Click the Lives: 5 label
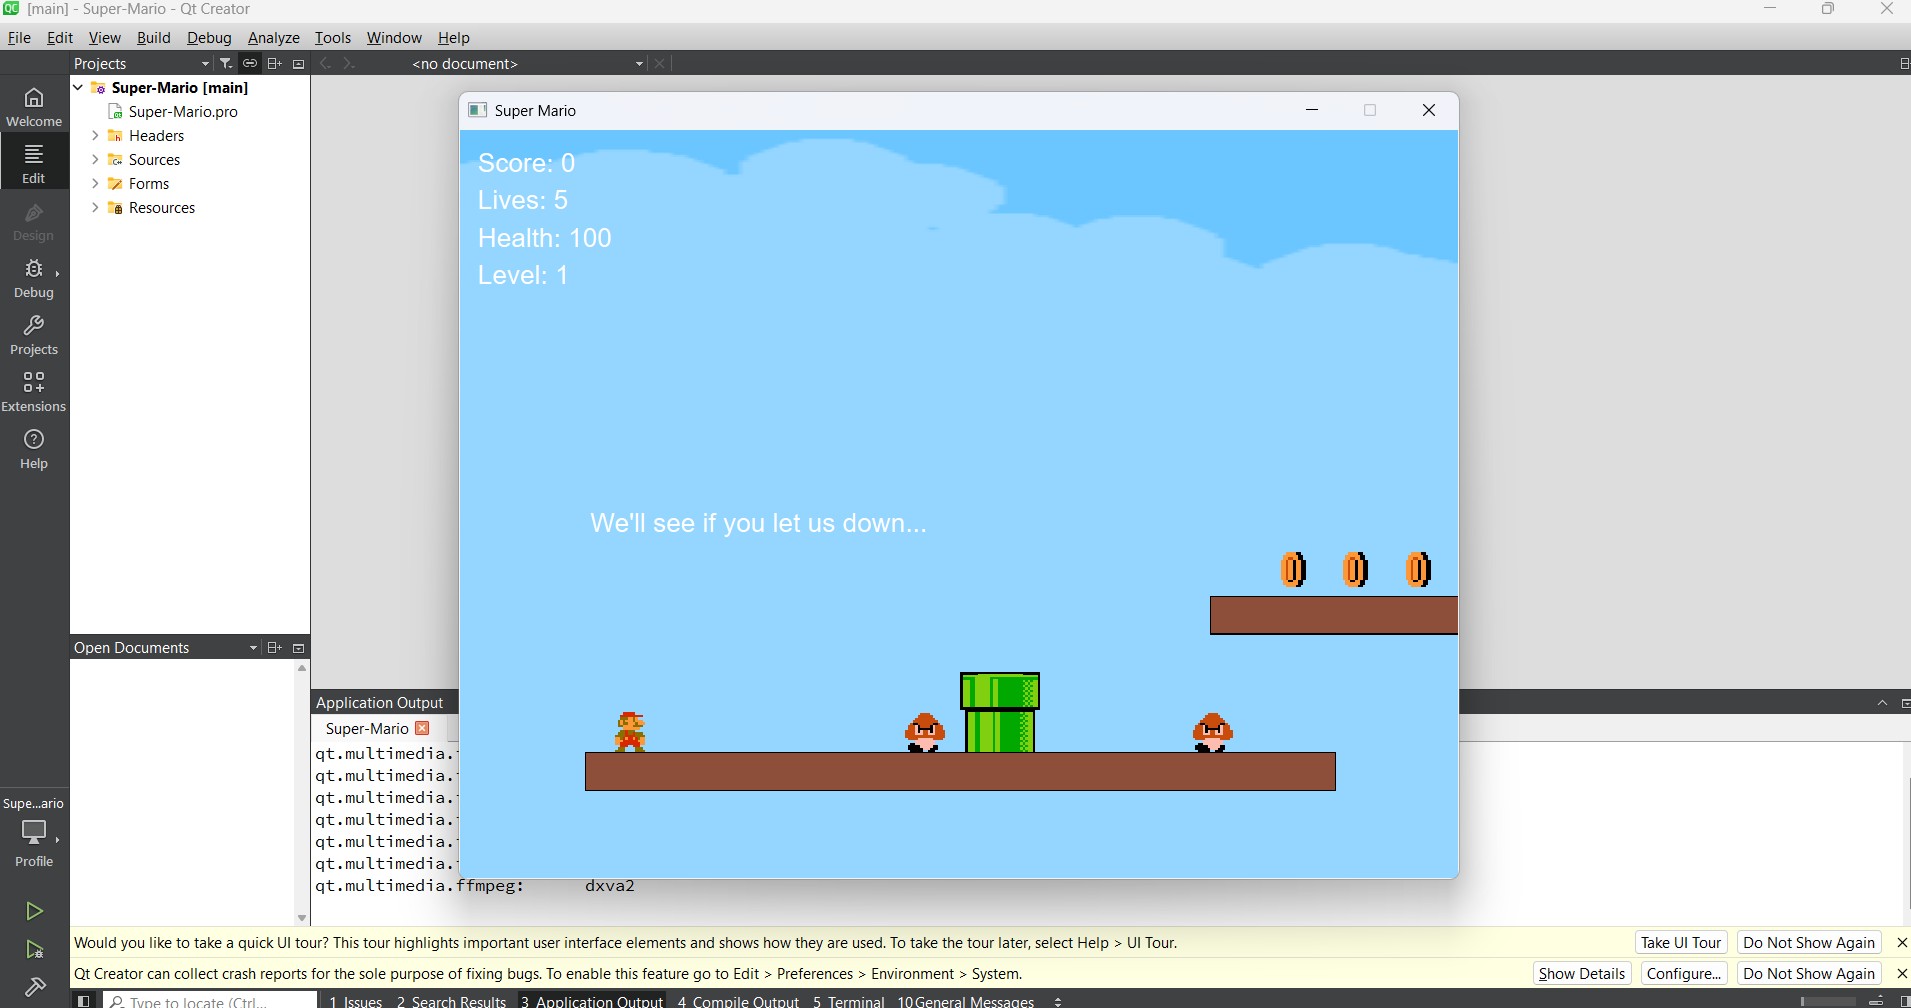 (x=522, y=200)
